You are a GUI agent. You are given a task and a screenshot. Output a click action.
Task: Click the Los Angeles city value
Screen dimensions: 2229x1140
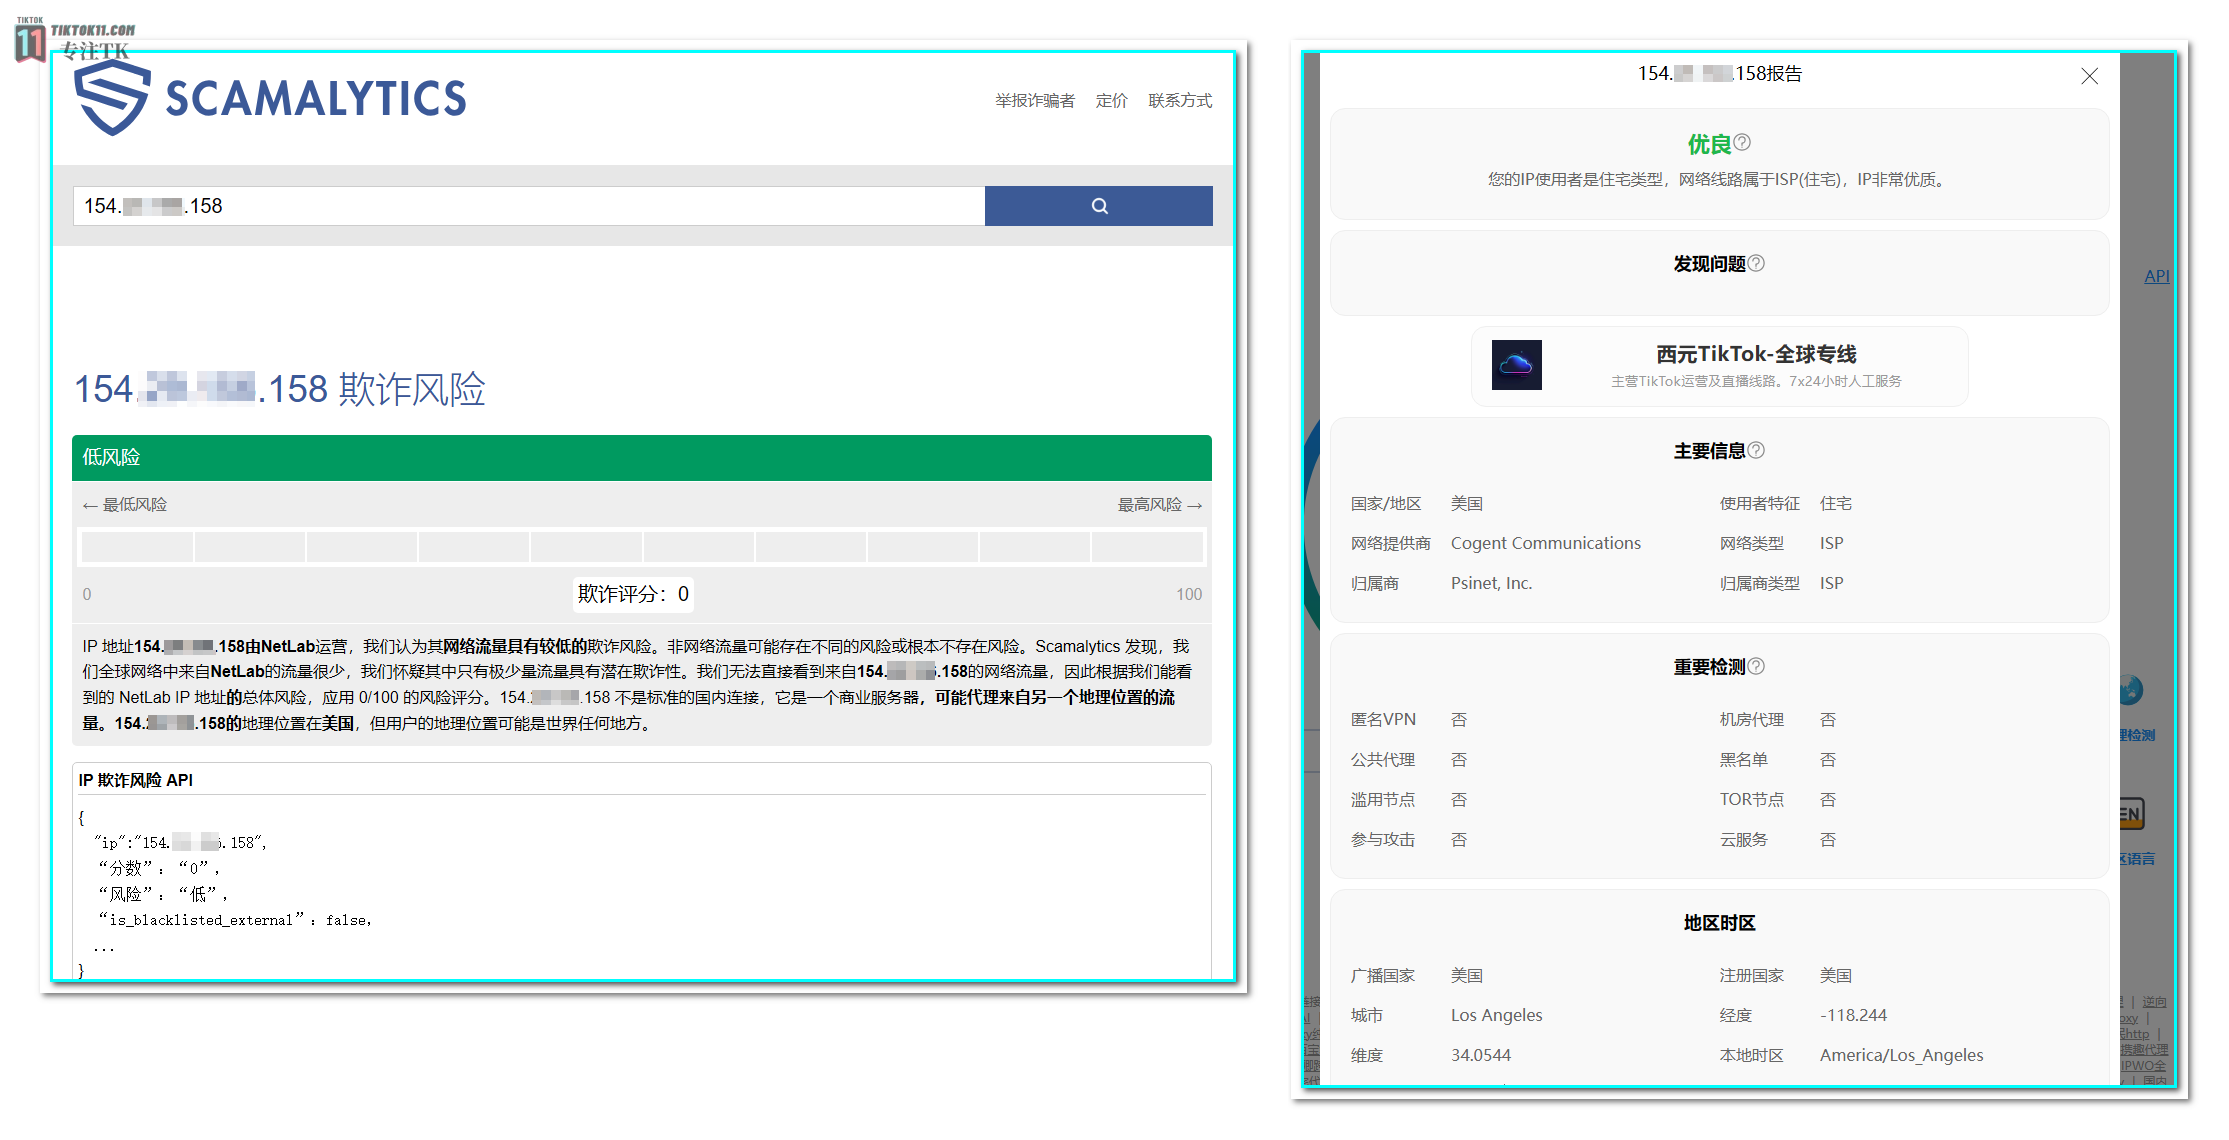tap(1496, 1015)
